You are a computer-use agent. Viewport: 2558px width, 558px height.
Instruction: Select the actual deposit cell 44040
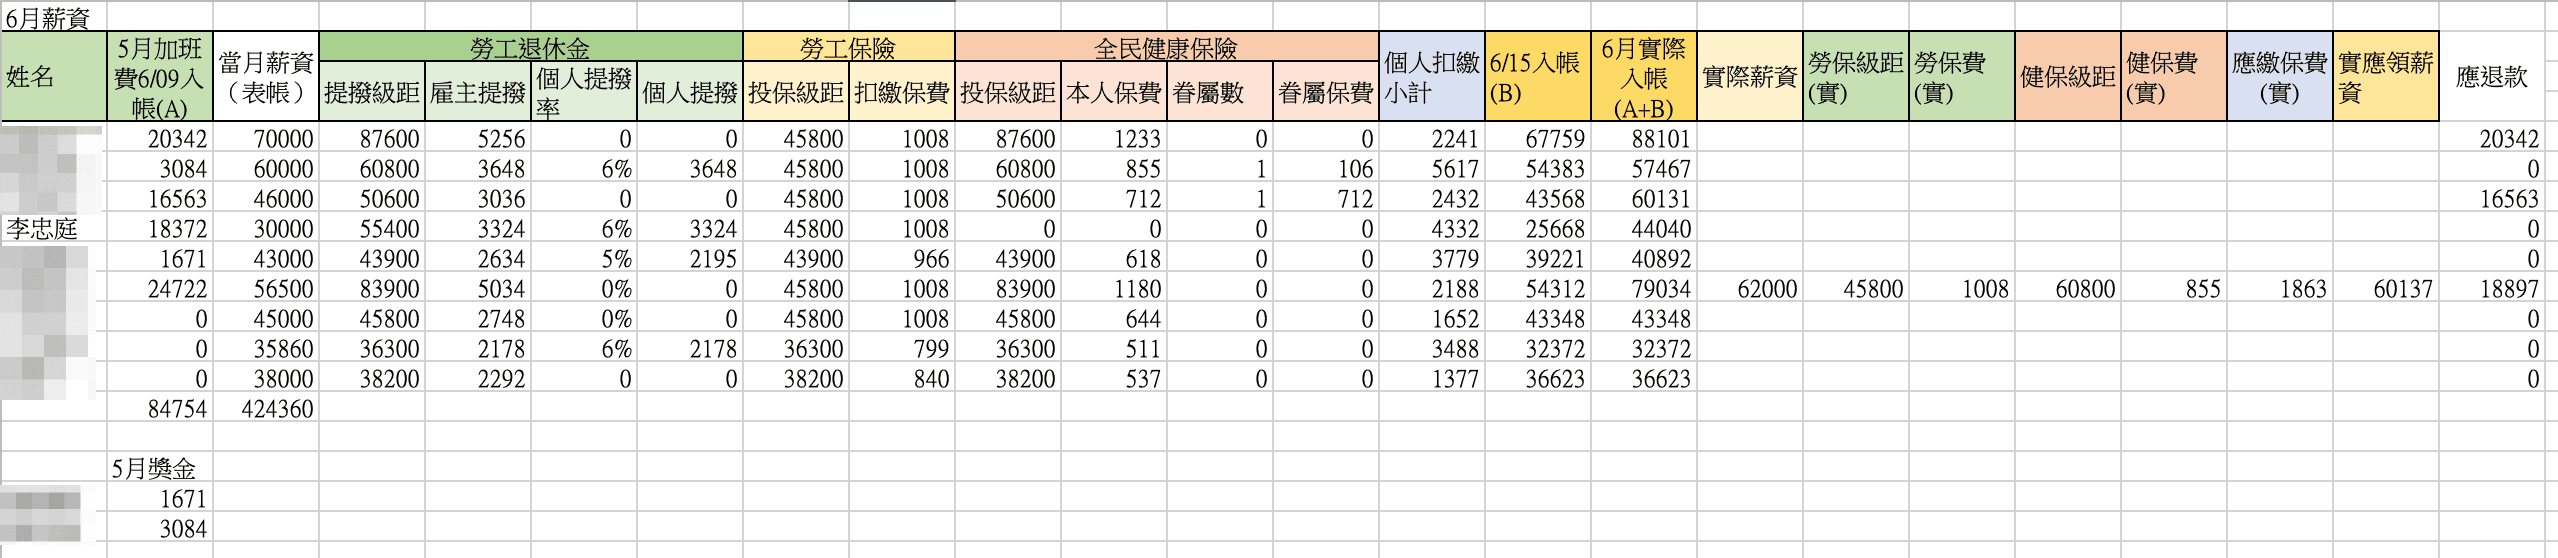(1644, 229)
